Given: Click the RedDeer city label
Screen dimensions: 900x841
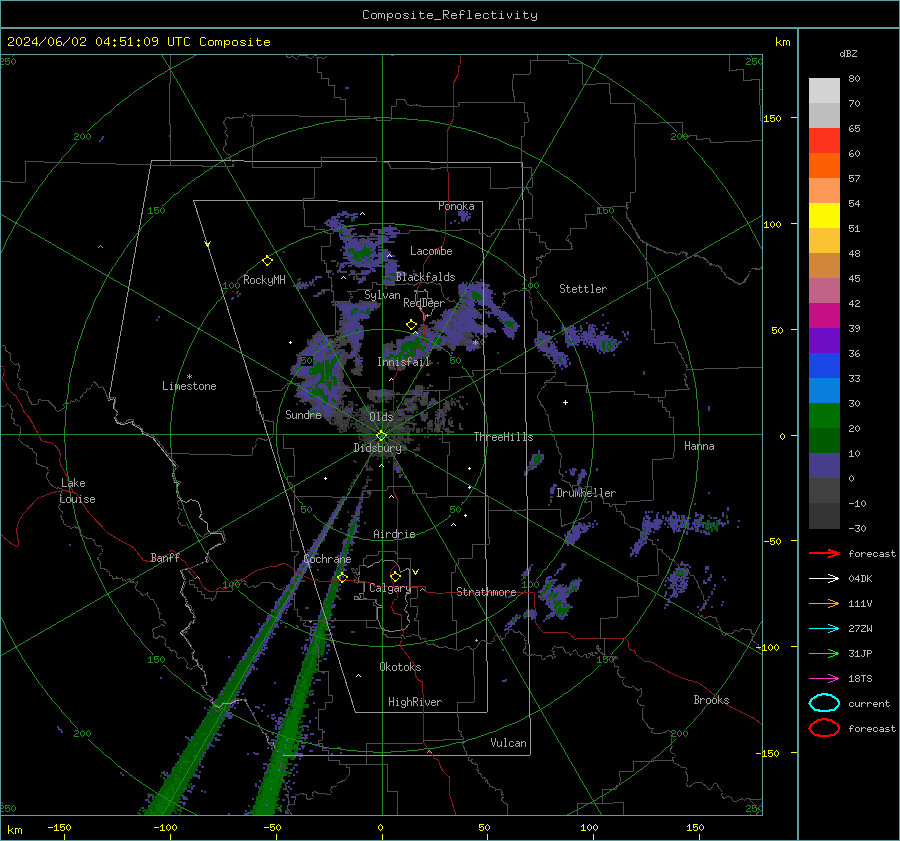Looking at the screenshot, I should 424,303.
